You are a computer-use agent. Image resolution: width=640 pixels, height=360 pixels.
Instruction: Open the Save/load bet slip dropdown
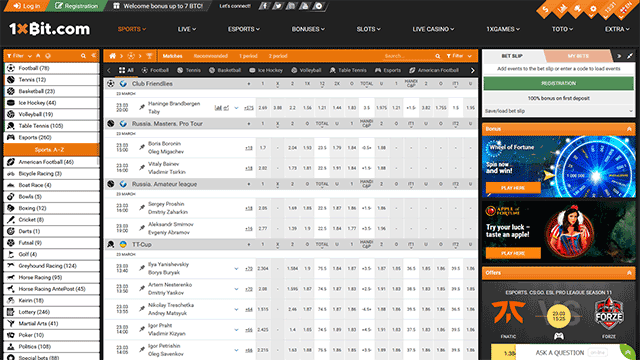coord(558,111)
